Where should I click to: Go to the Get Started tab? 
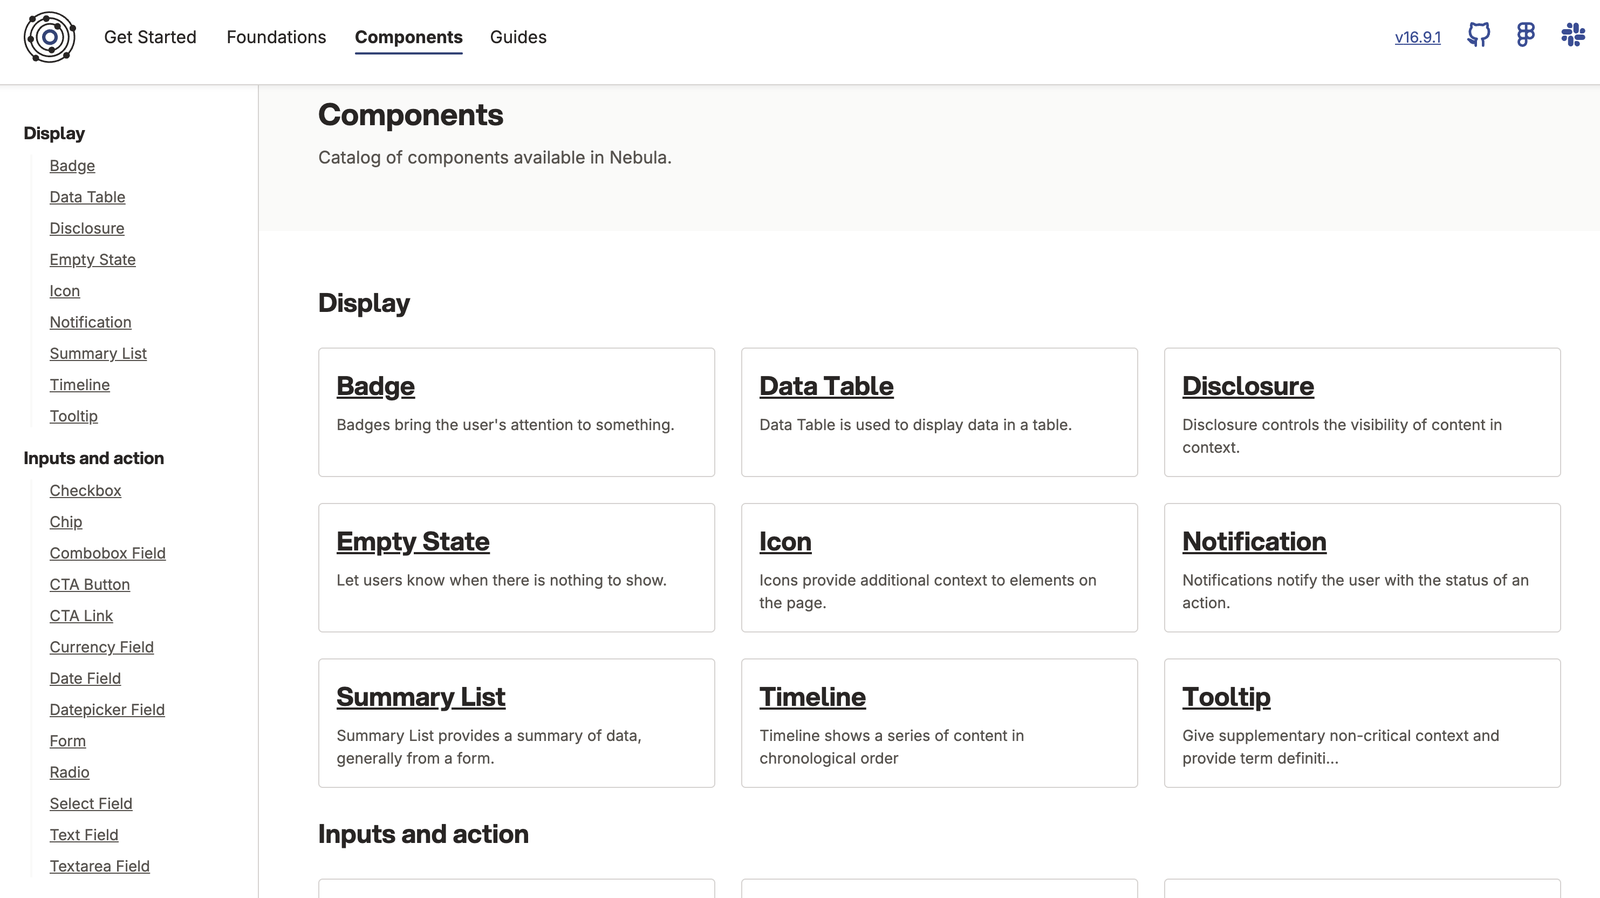[150, 37]
